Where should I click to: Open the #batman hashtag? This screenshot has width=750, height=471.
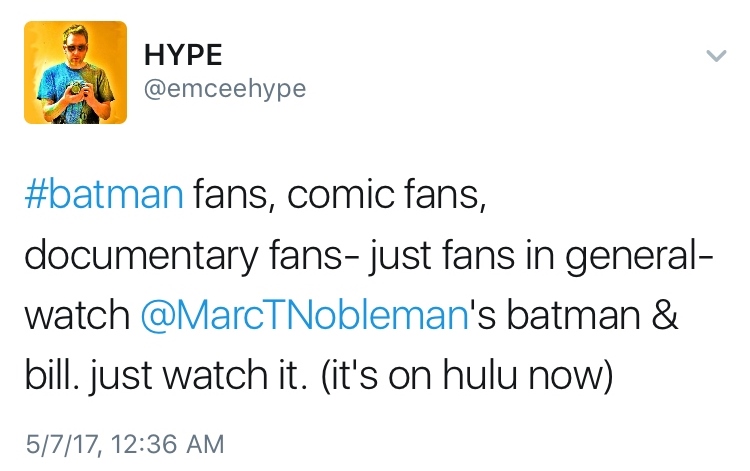[103, 198]
